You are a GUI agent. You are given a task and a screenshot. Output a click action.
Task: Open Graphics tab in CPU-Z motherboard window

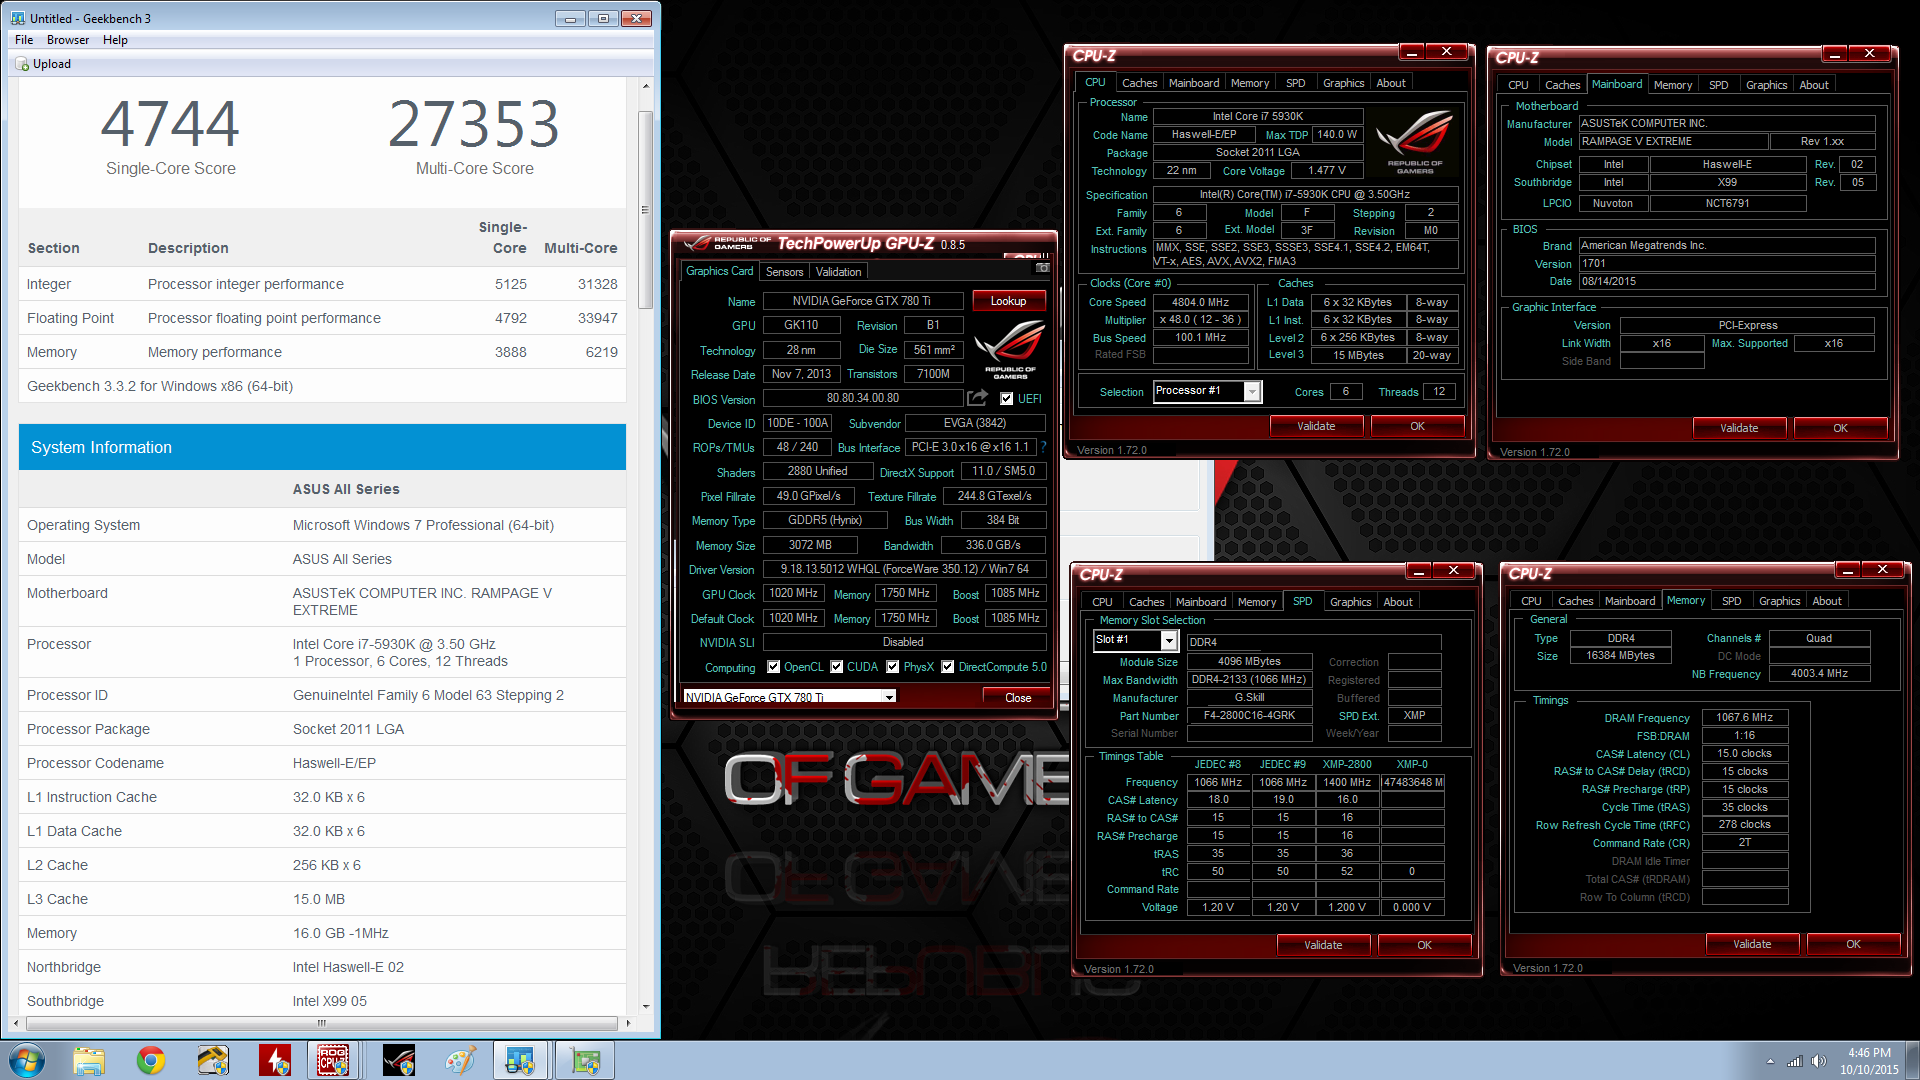(x=1766, y=85)
